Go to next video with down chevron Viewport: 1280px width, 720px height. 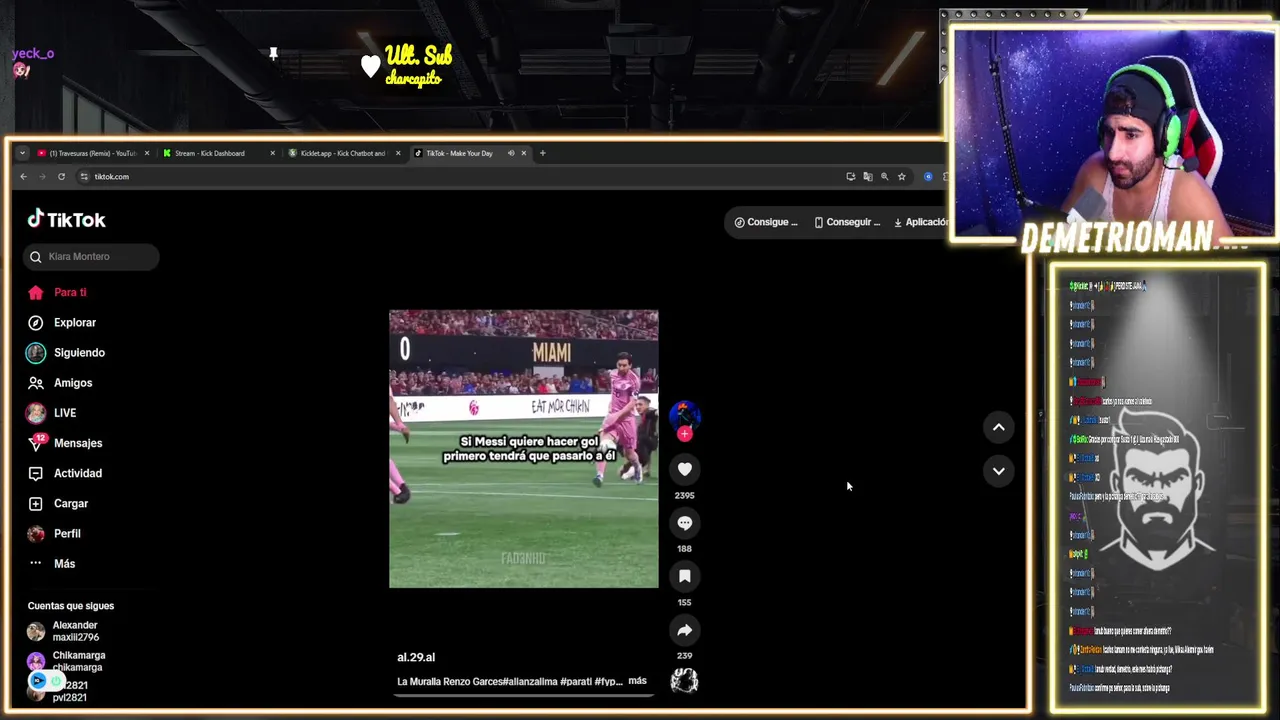pyautogui.click(x=998, y=471)
